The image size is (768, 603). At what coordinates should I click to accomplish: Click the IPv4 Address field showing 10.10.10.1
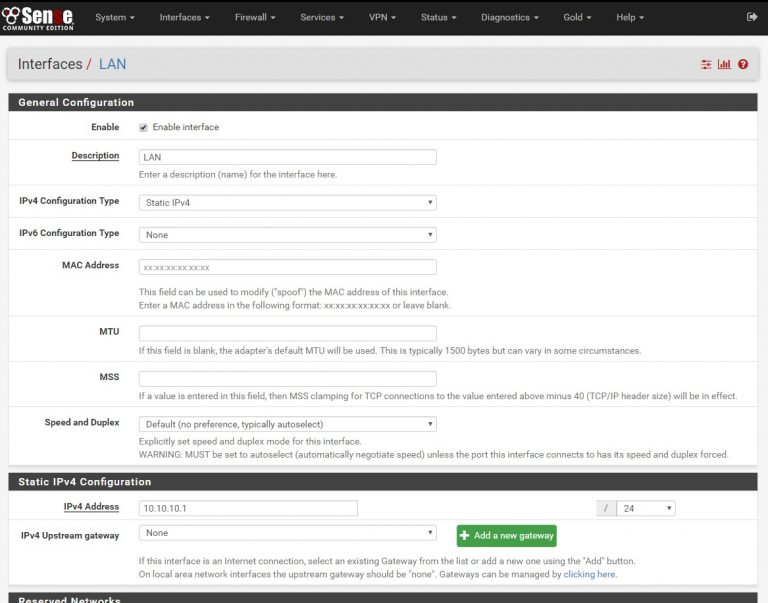pyautogui.click(x=248, y=508)
